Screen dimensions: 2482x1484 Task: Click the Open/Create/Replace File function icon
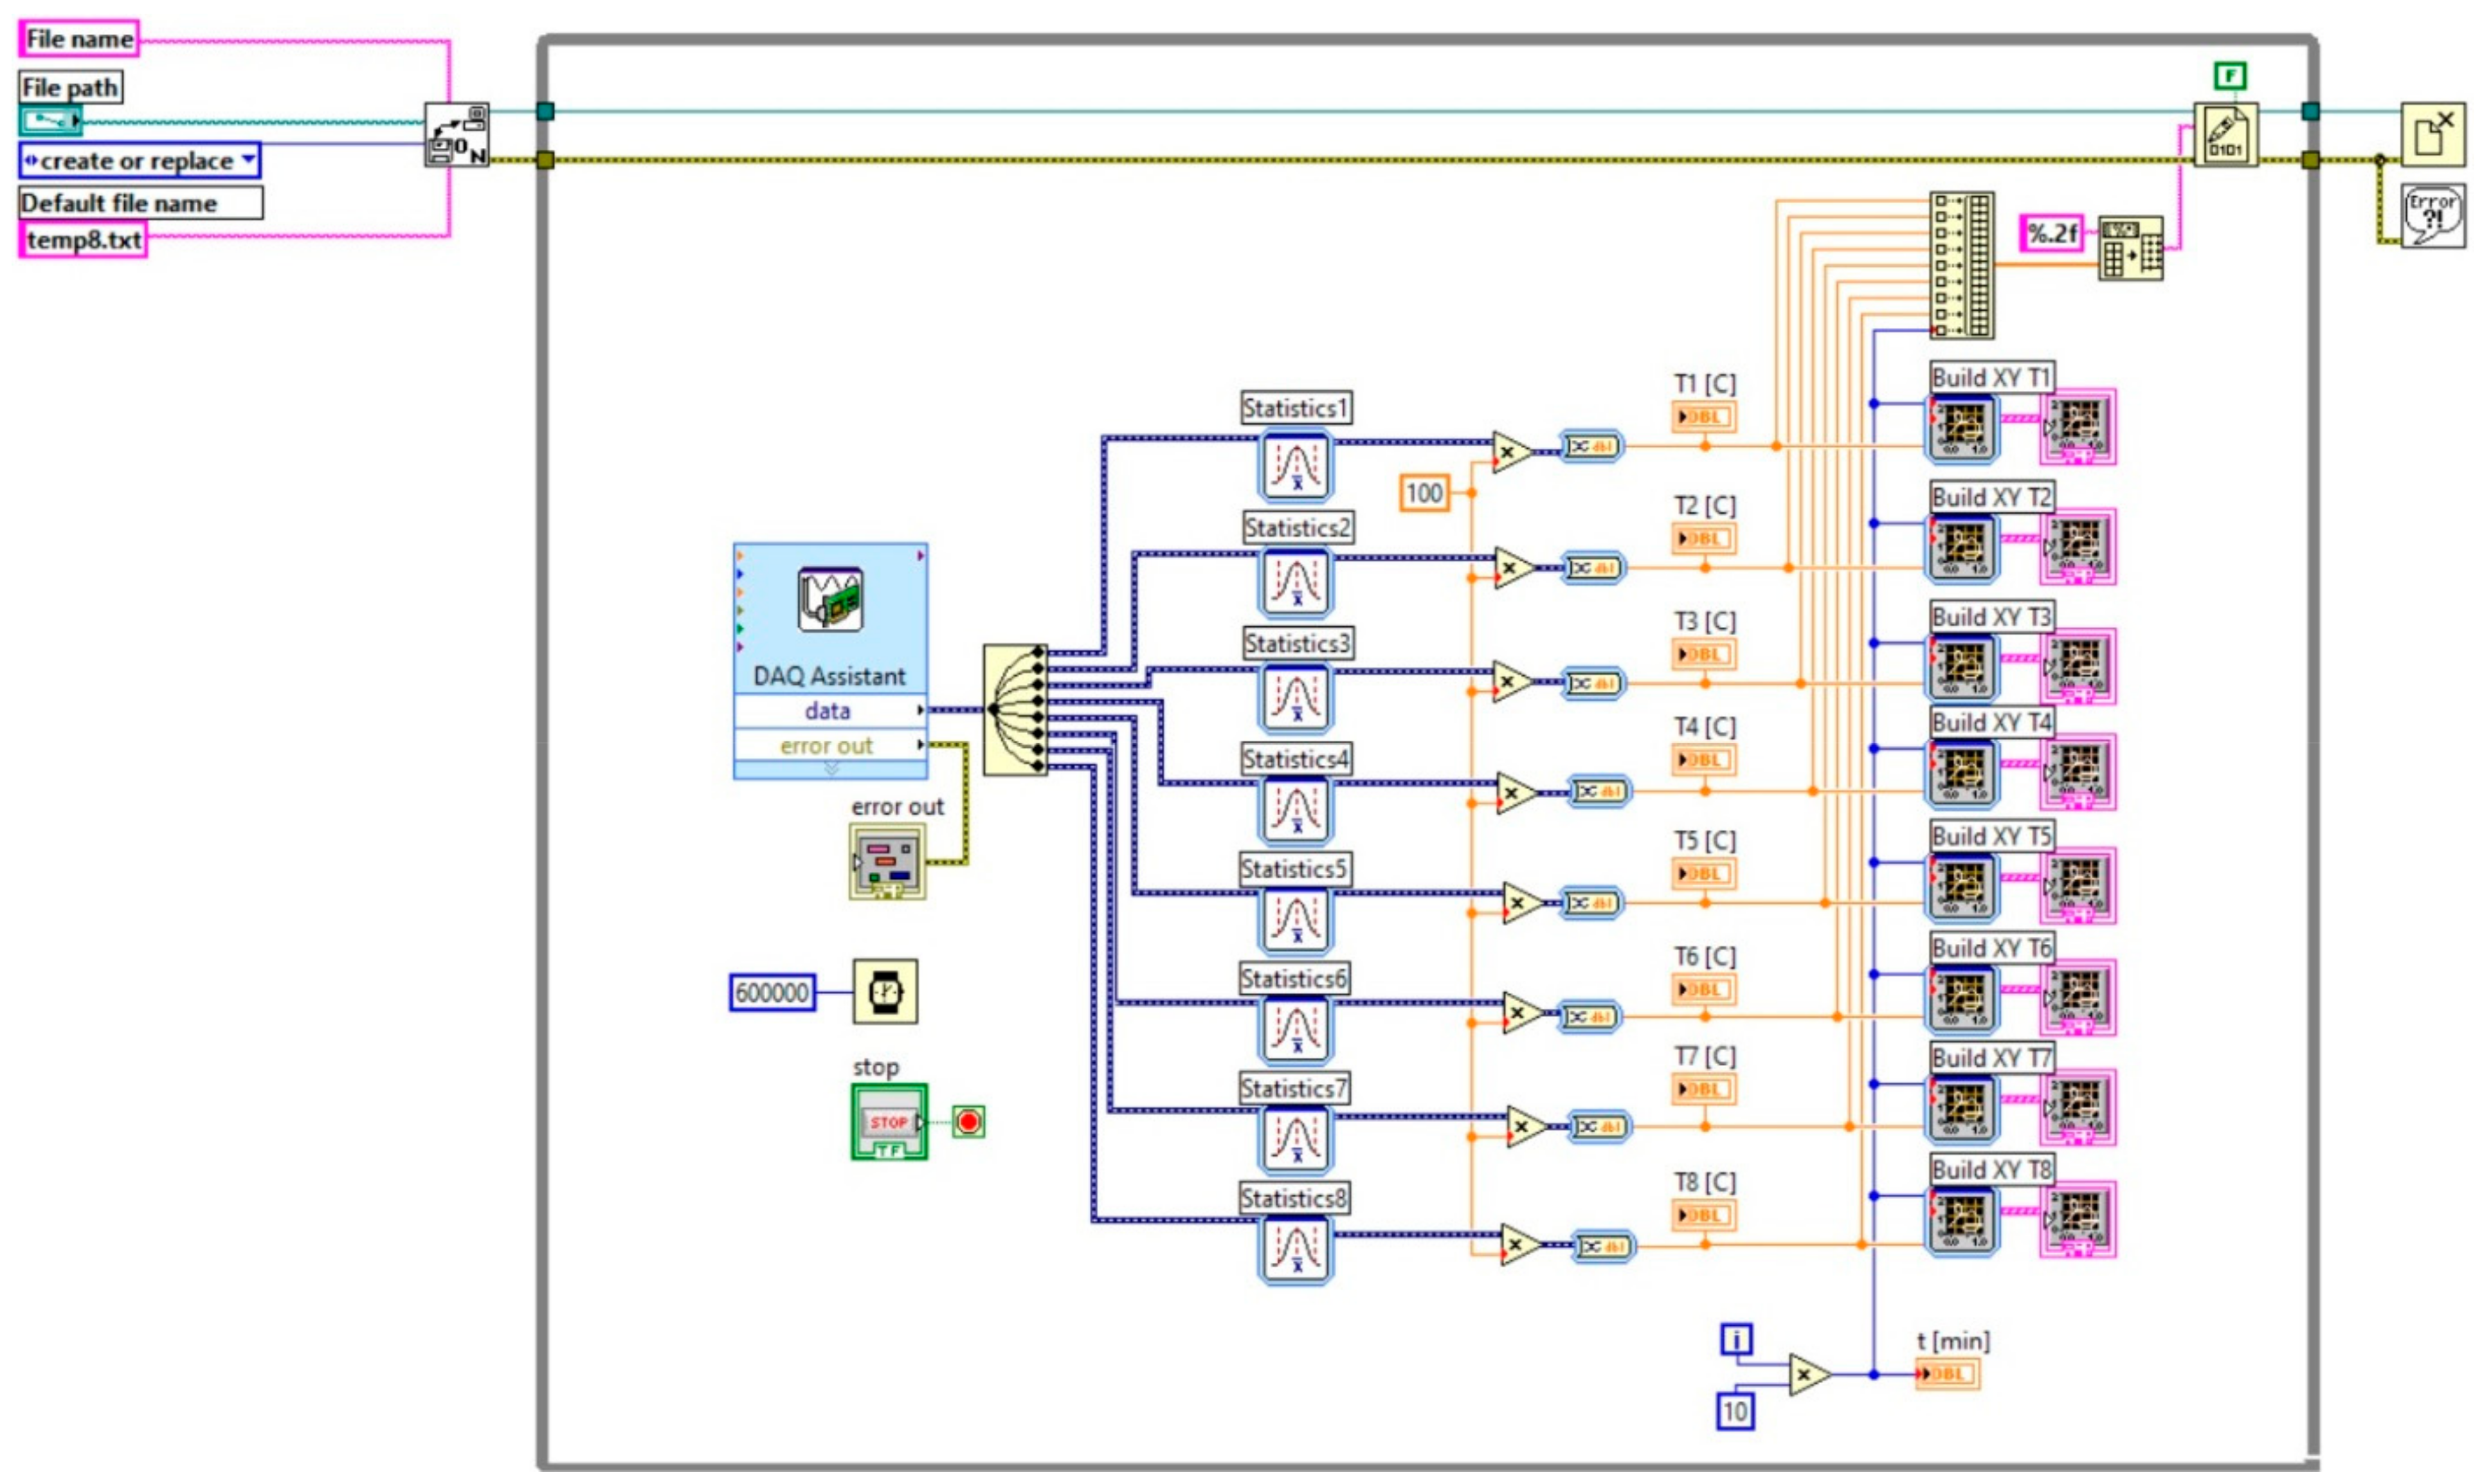tap(457, 136)
